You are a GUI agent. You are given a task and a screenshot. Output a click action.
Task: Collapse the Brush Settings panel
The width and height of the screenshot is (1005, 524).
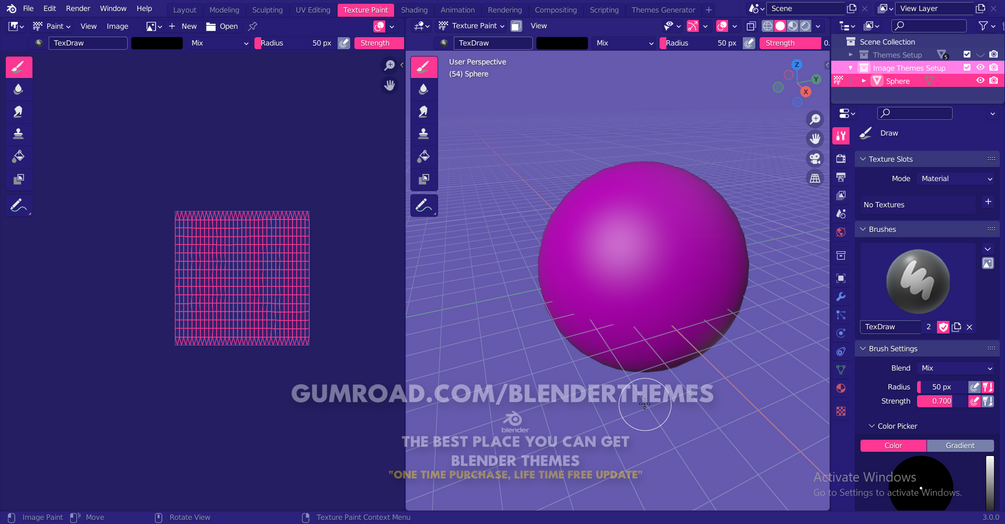[863, 348]
